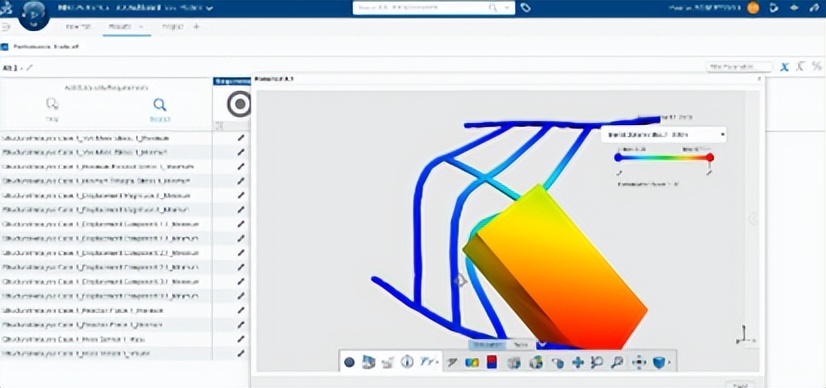Click the edit pencil beside Alt 1 label
The image size is (826, 388).
click(x=30, y=67)
